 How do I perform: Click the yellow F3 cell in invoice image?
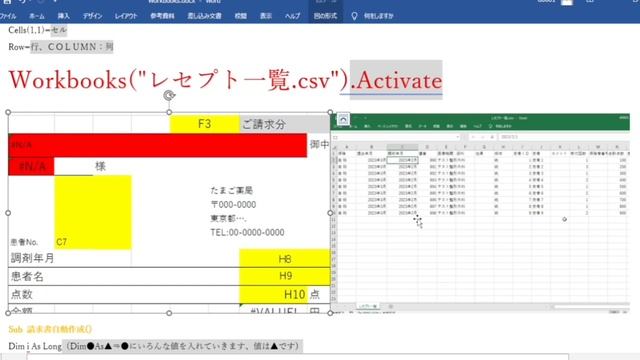click(x=204, y=124)
